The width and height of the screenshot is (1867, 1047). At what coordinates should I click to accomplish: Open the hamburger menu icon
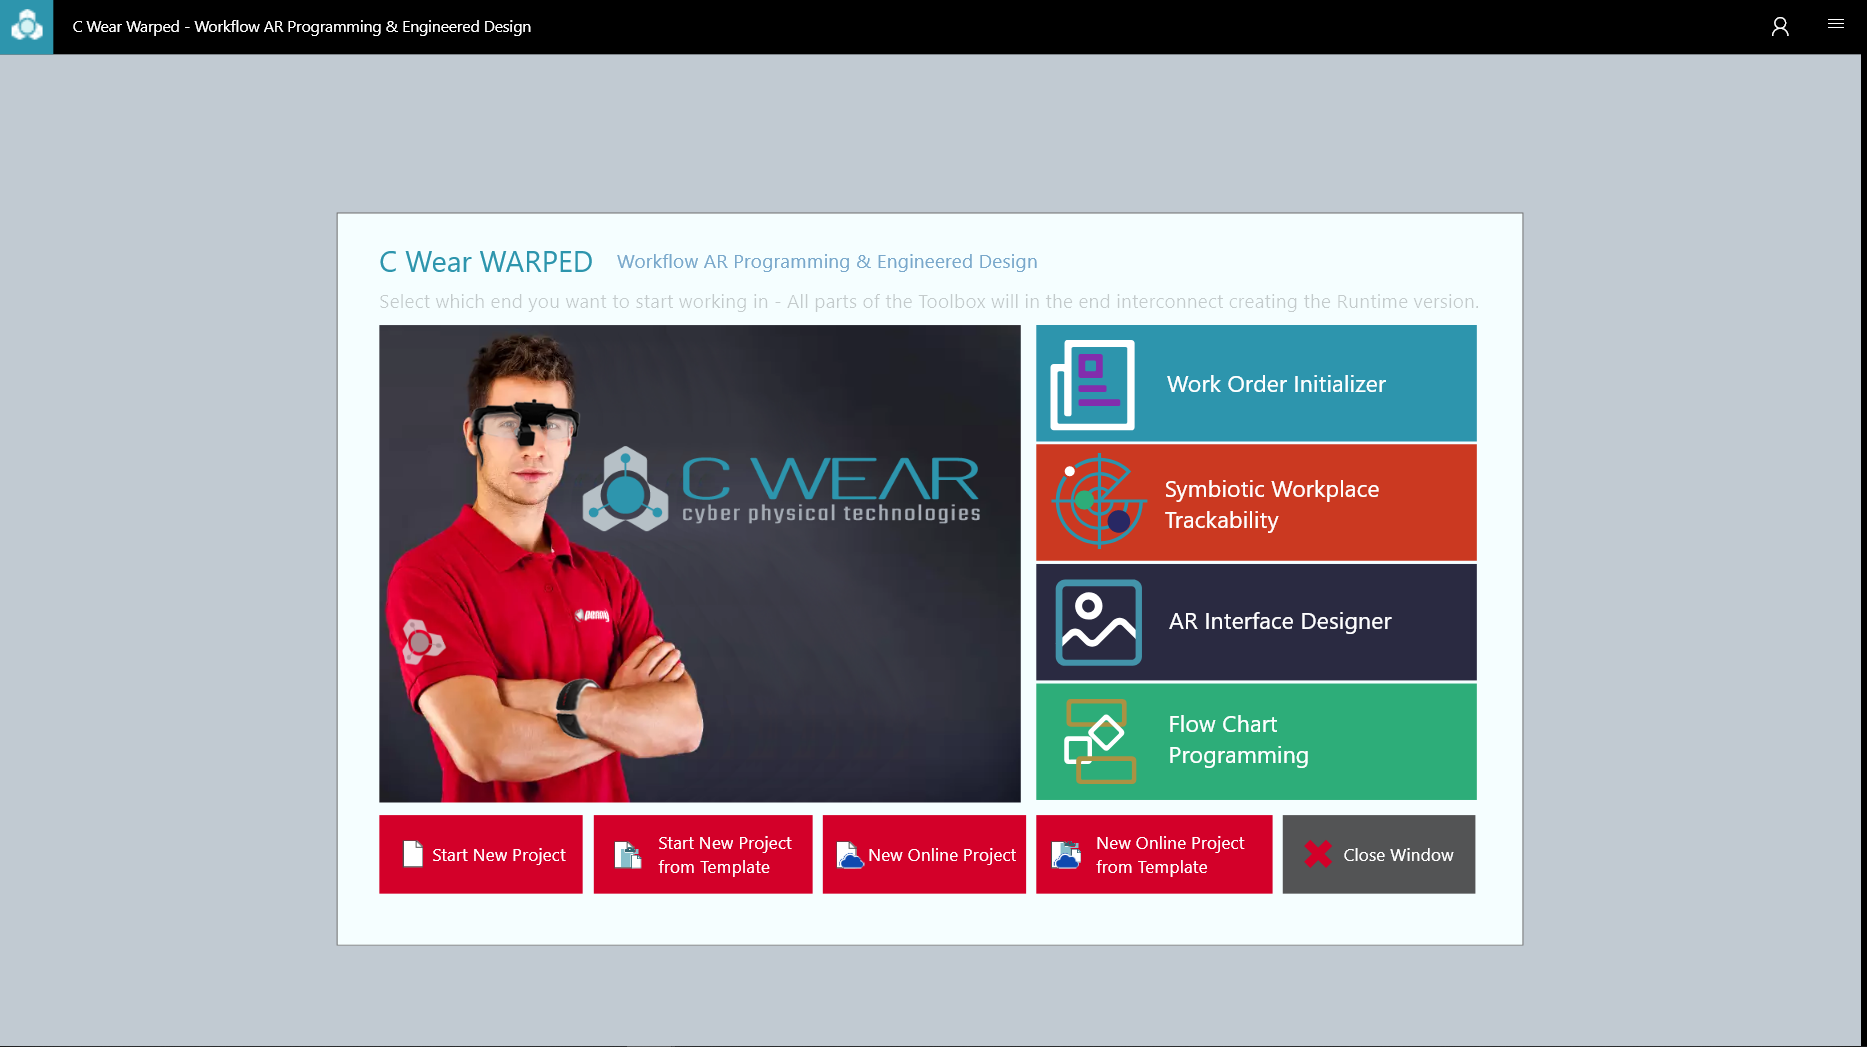(x=1836, y=24)
